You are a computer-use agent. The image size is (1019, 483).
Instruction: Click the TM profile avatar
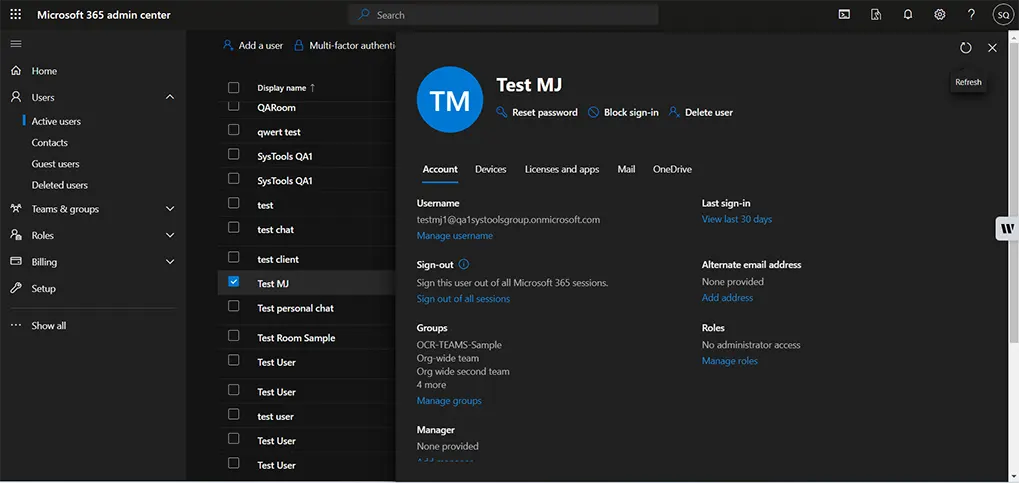(x=450, y=99)
